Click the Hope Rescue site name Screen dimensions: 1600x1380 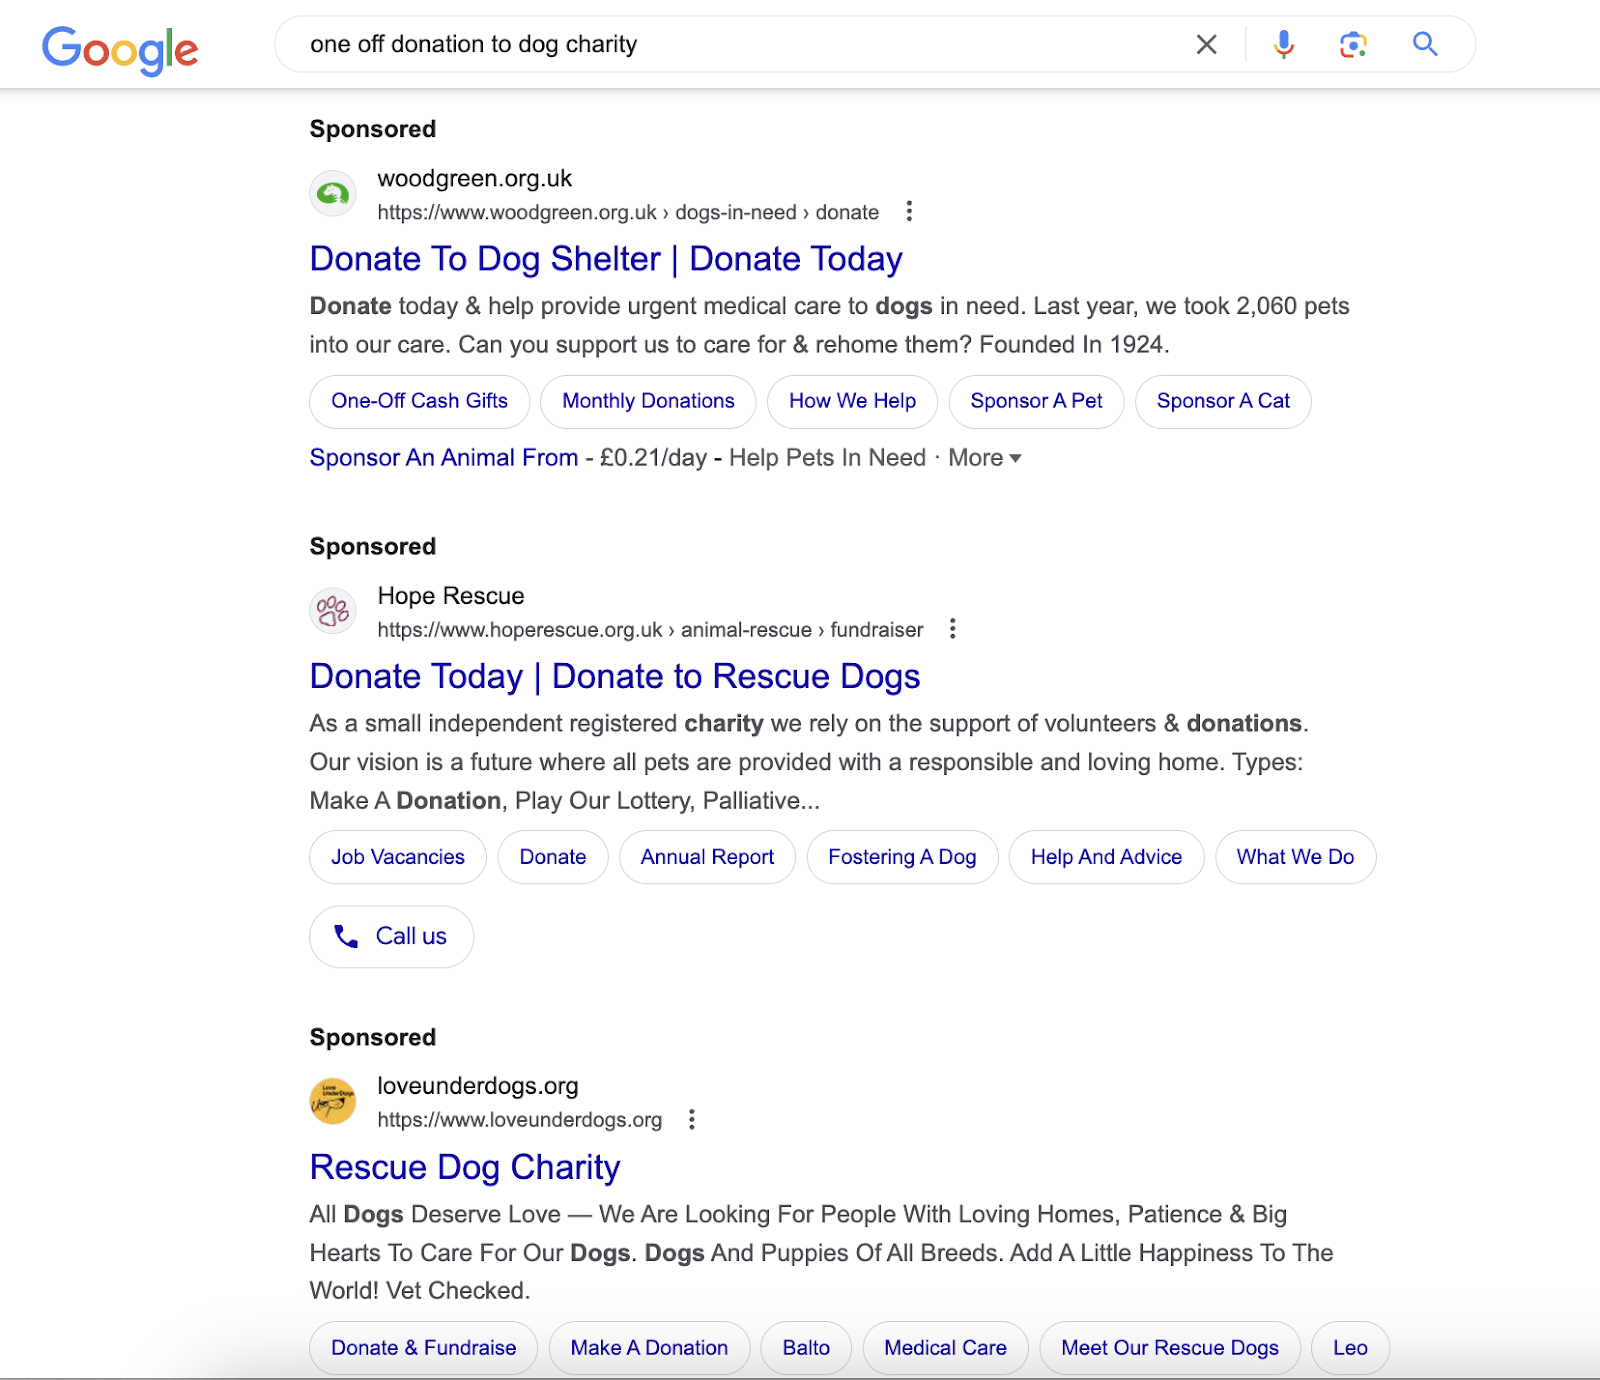tap(451, 596)
